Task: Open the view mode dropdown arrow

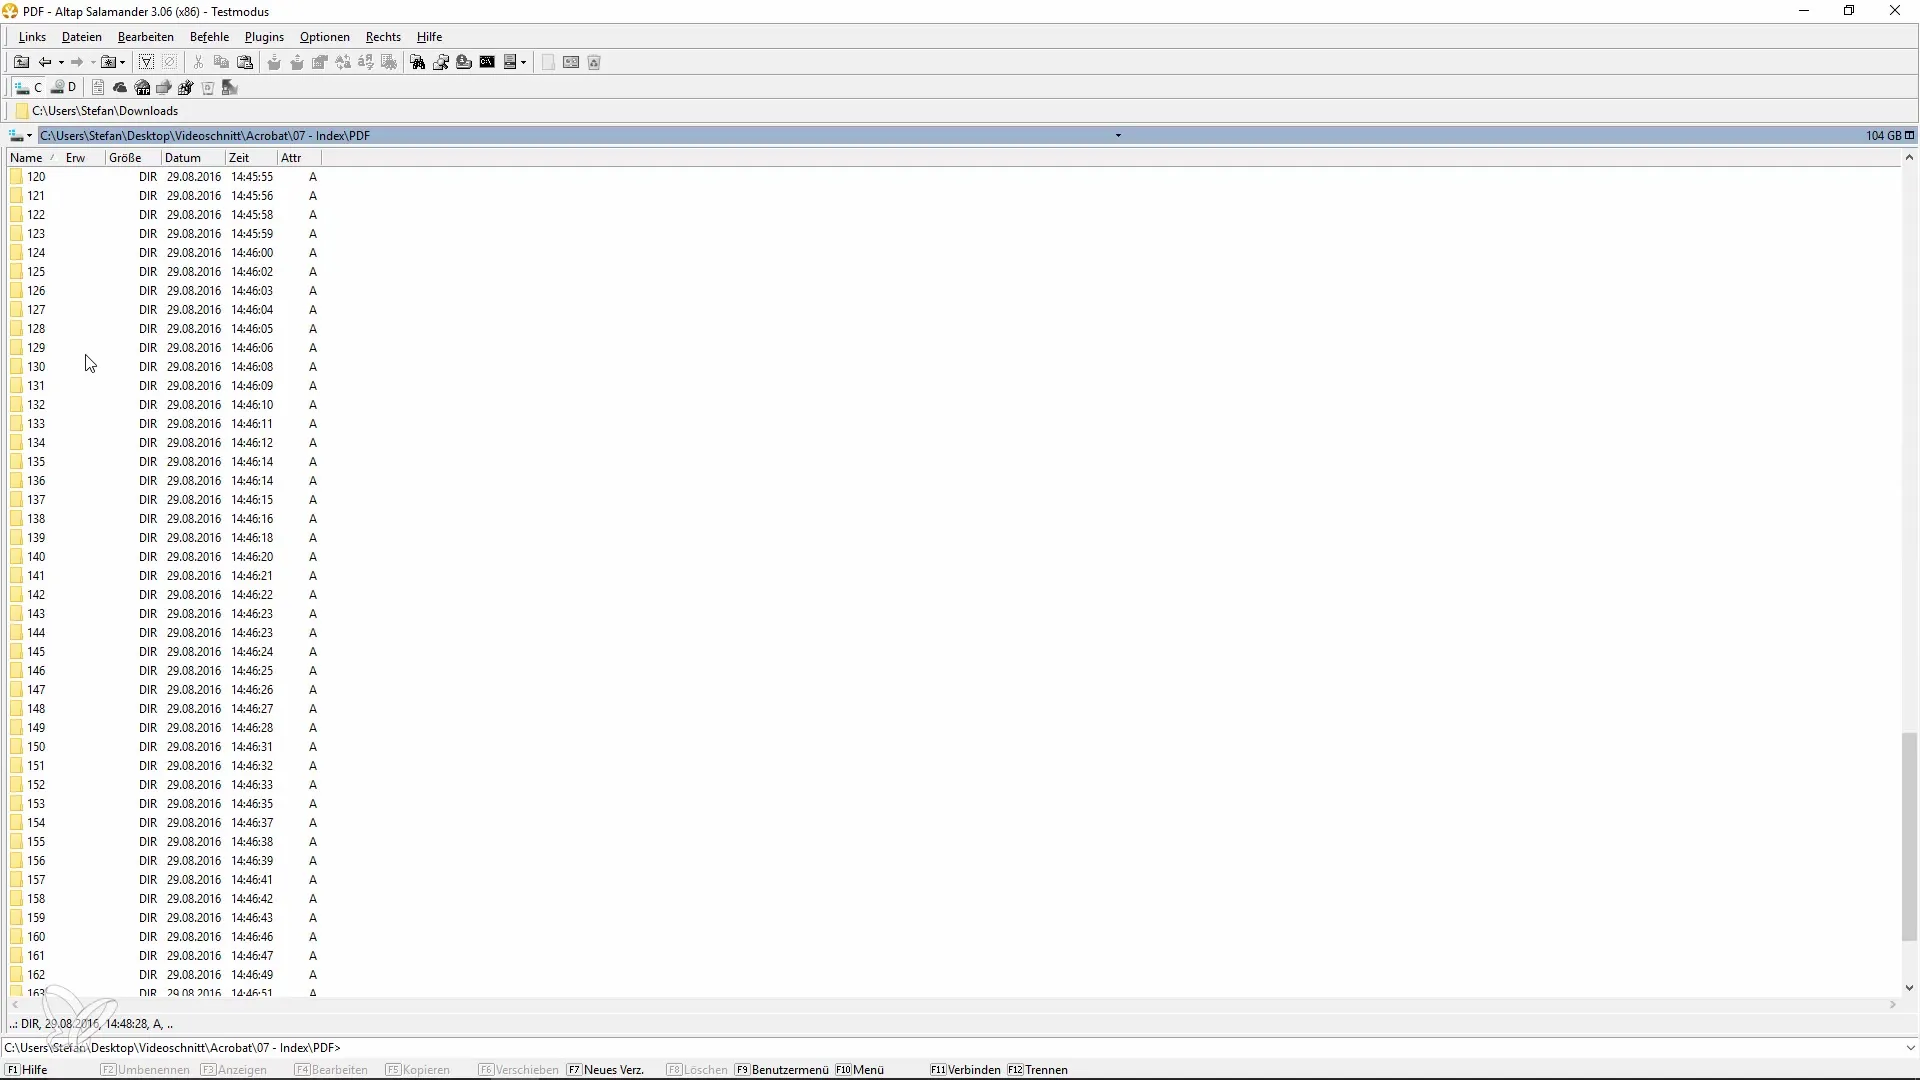Action: [x=523, y=62]
